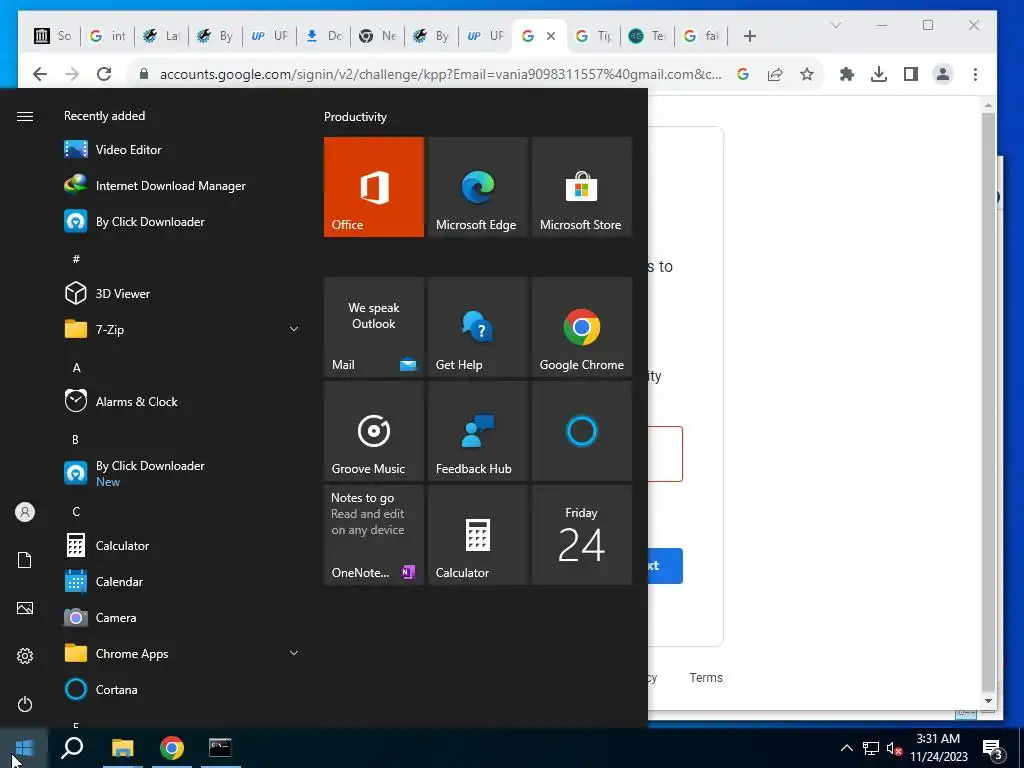
Task: Open the Groove Music tile
Action: pos(374,431)
